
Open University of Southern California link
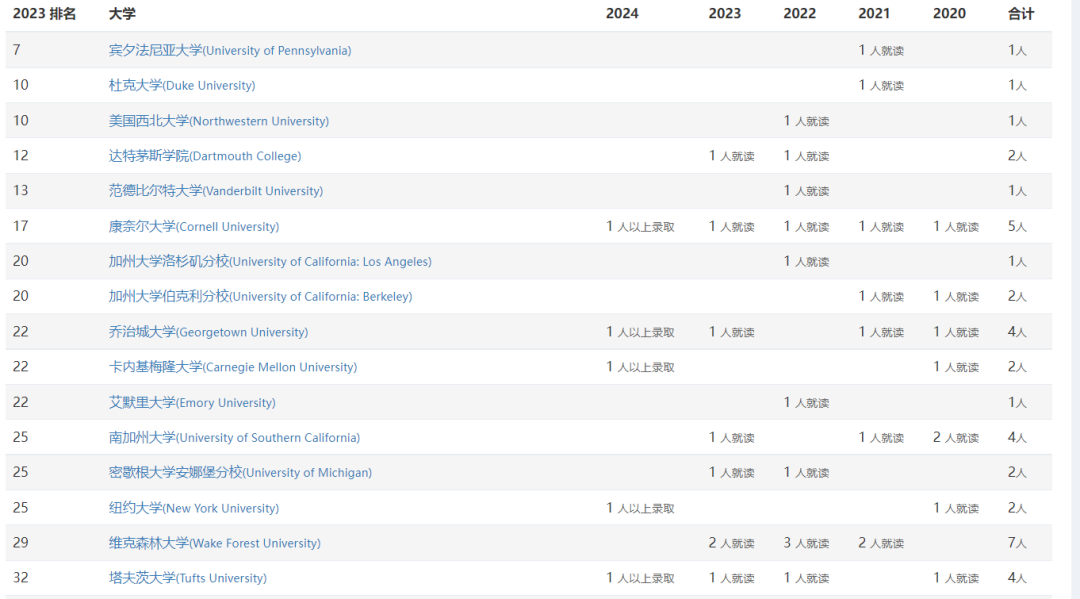point(234,437)
